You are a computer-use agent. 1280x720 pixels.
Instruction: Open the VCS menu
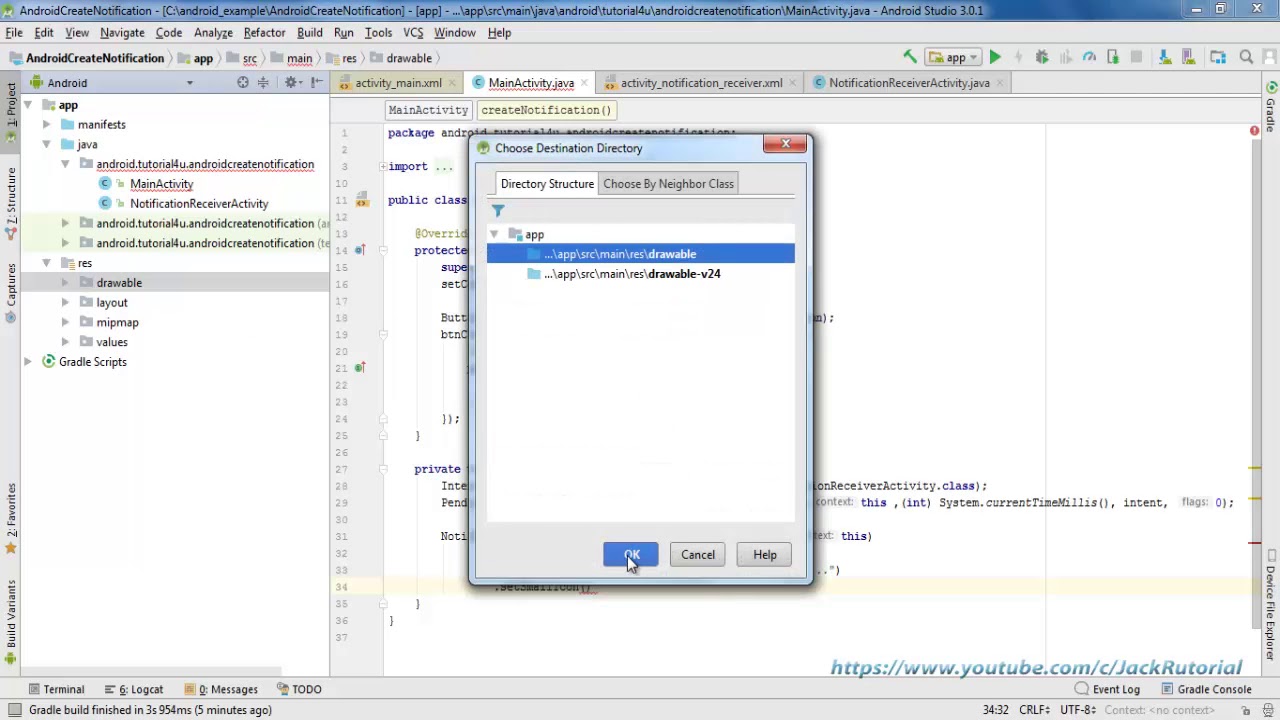[413, 33]
